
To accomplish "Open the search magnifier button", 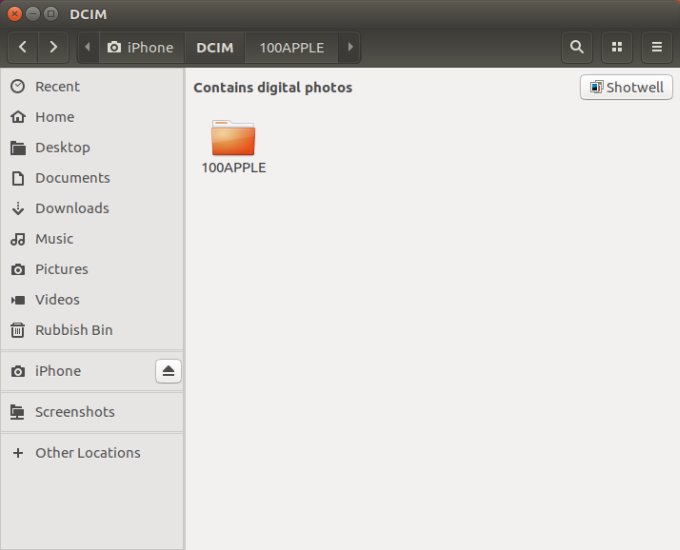I will [x=576, y=47].
